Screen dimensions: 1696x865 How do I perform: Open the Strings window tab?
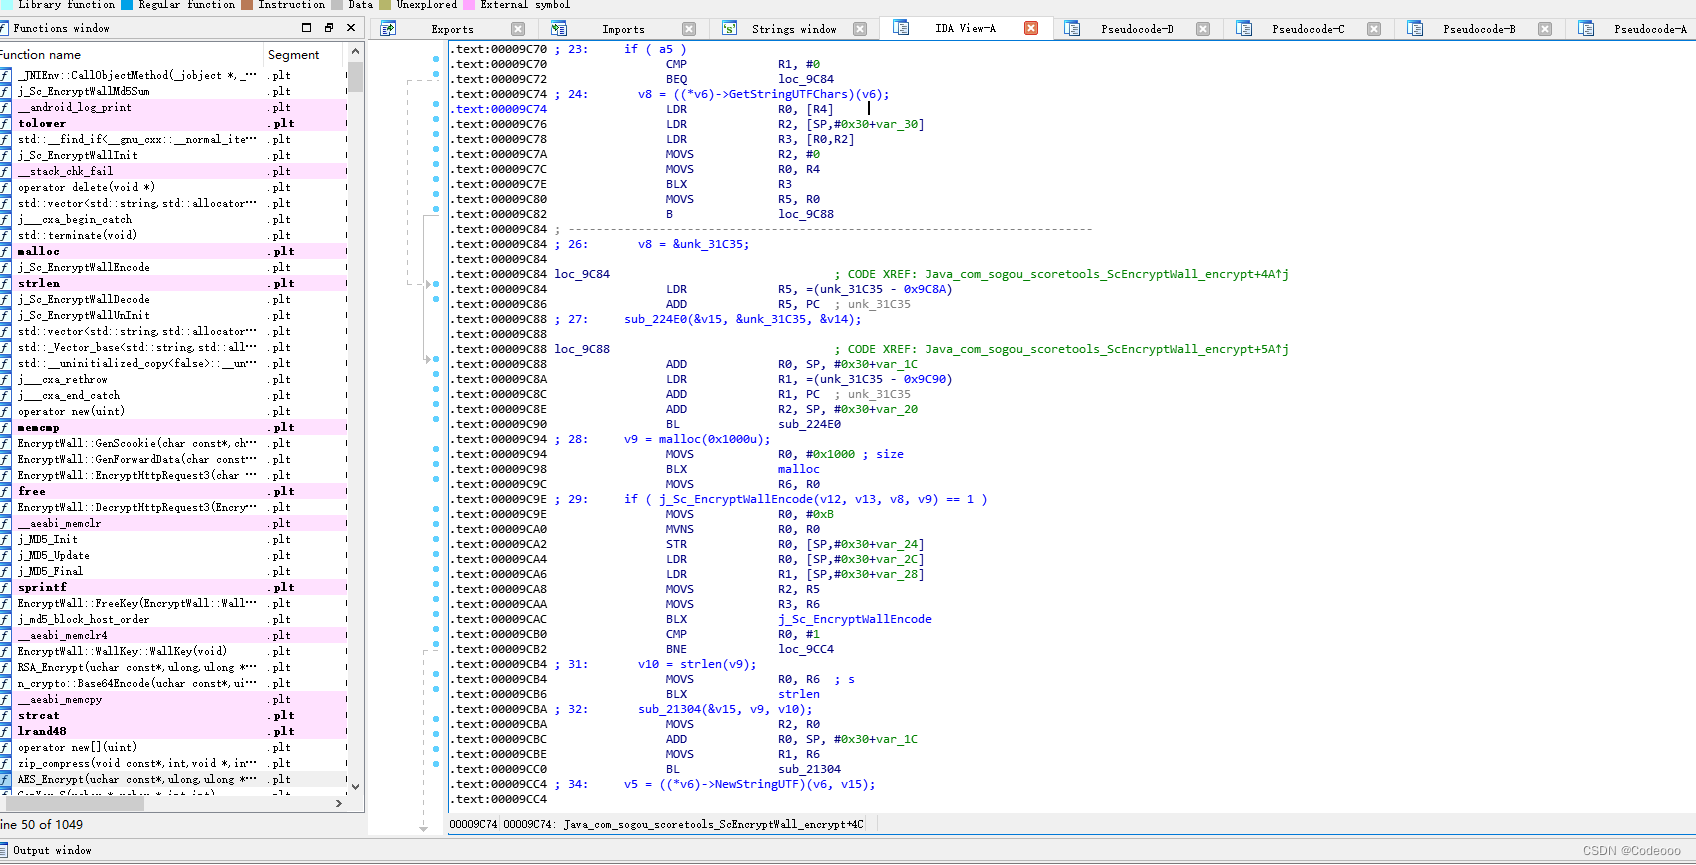[794, 29]
